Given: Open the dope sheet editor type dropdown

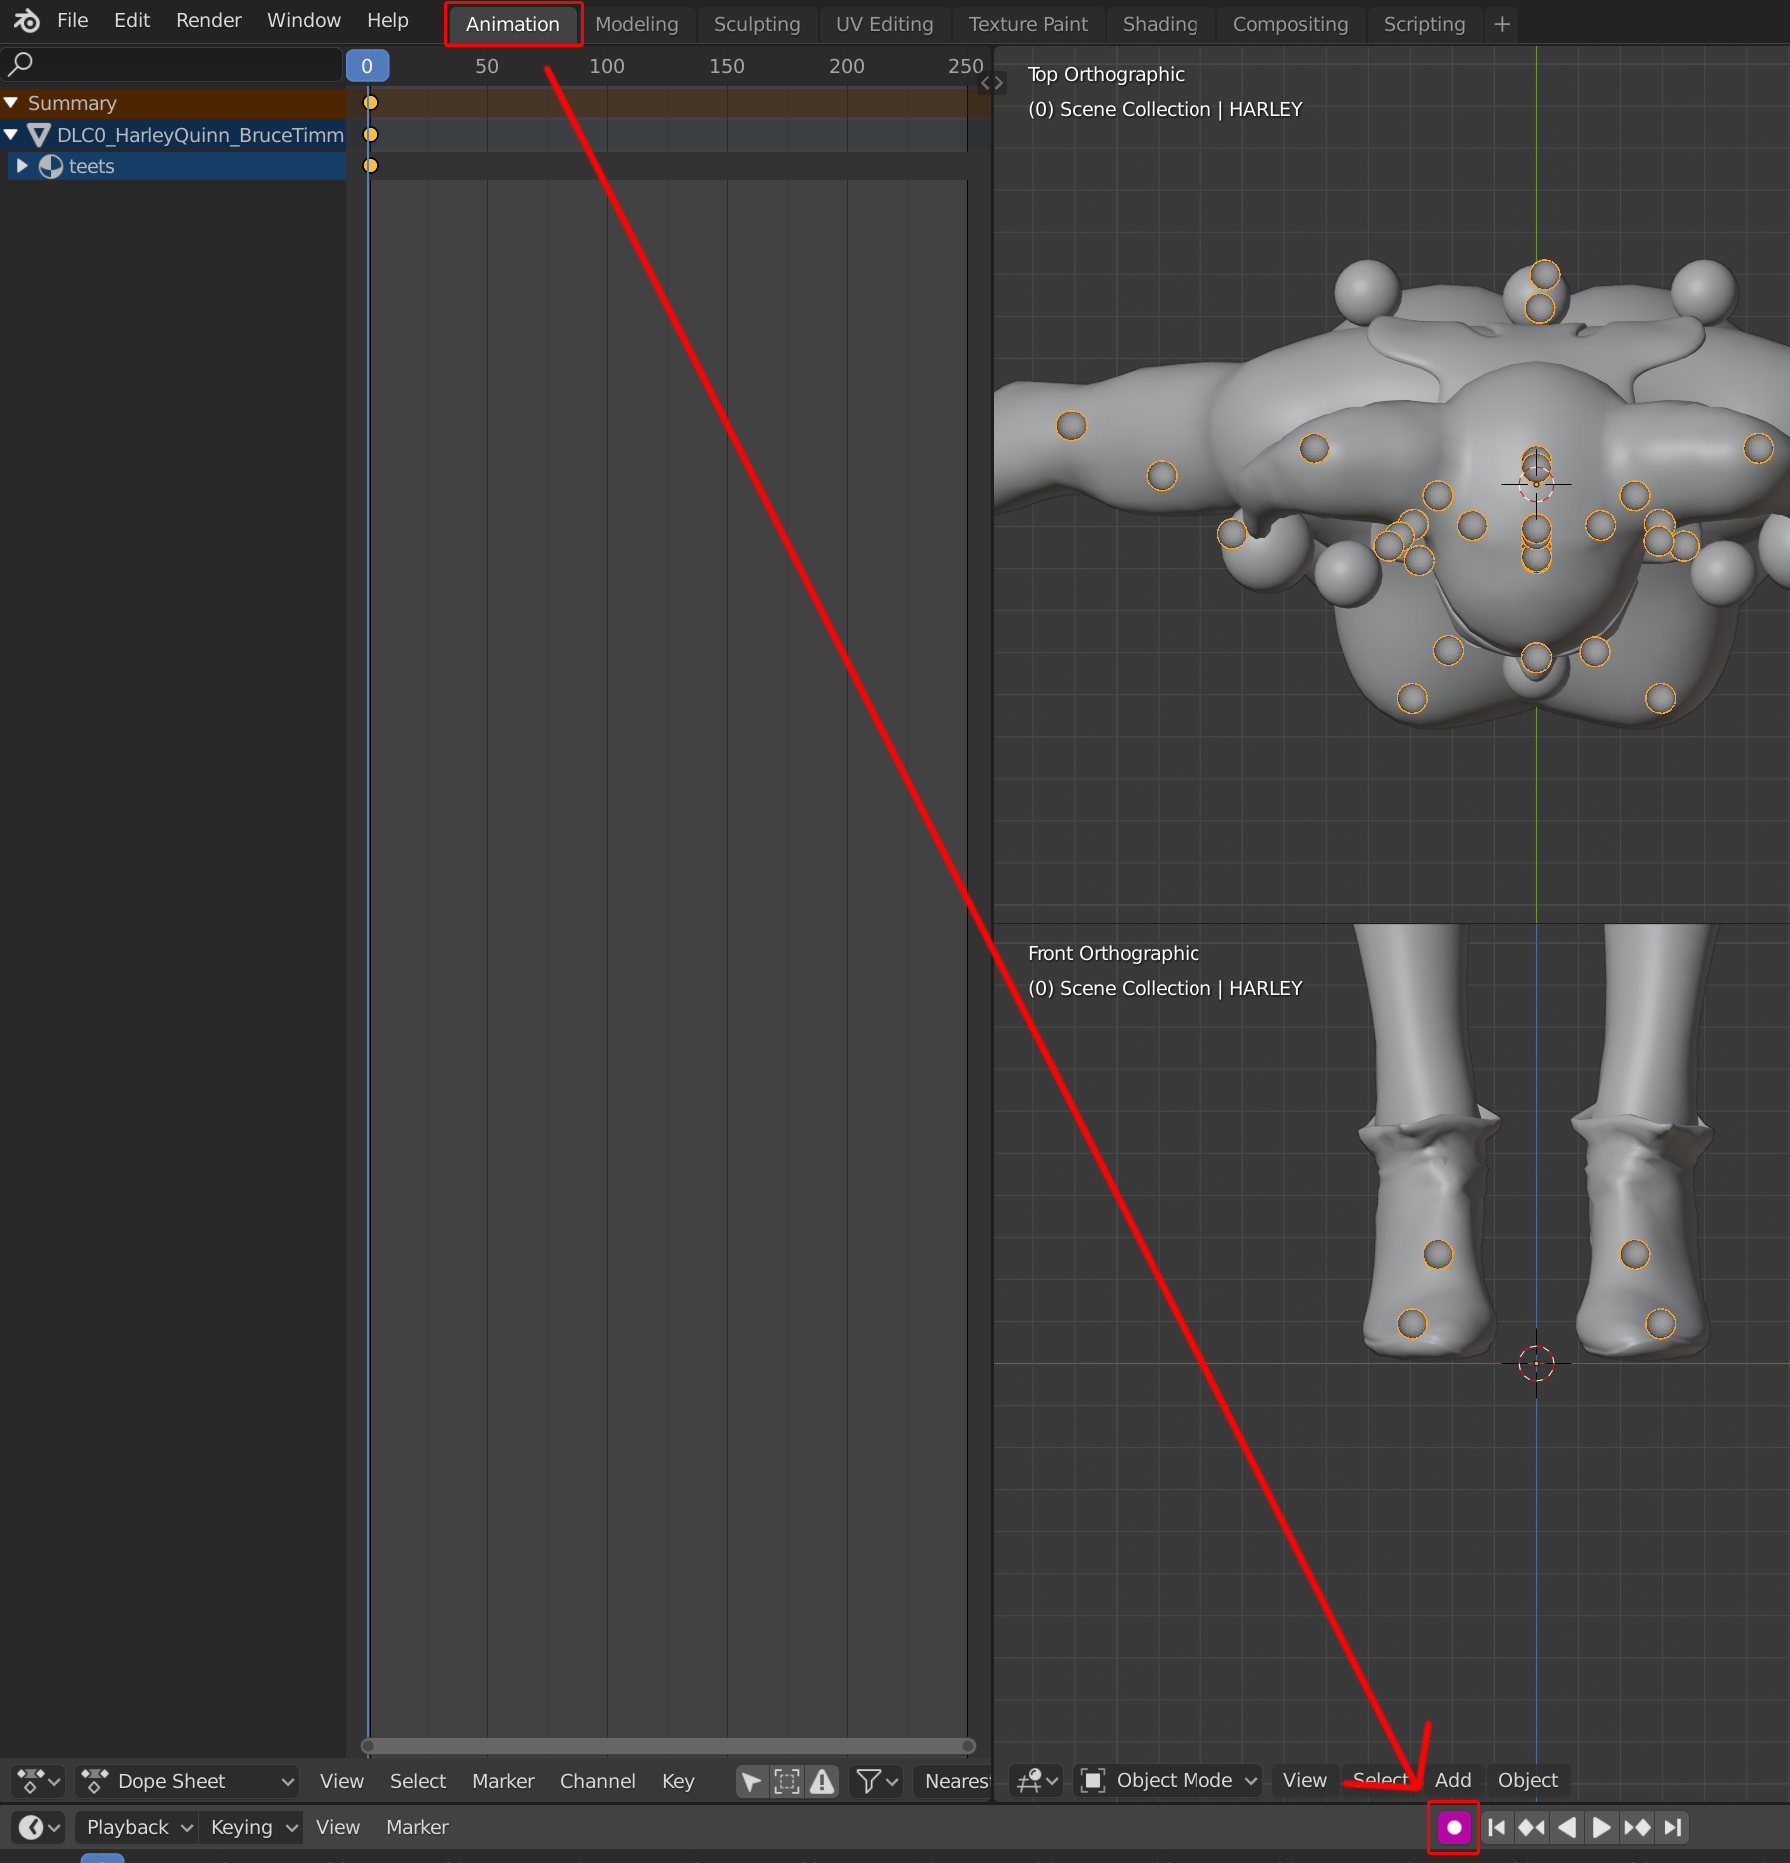Looking at the screenshot, I should 38,1781.
